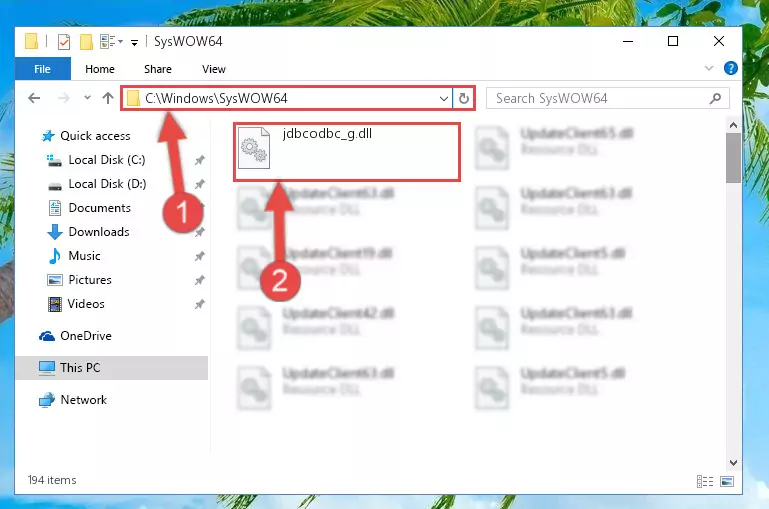Expand the ribbon with the chevron

[709, 68]
